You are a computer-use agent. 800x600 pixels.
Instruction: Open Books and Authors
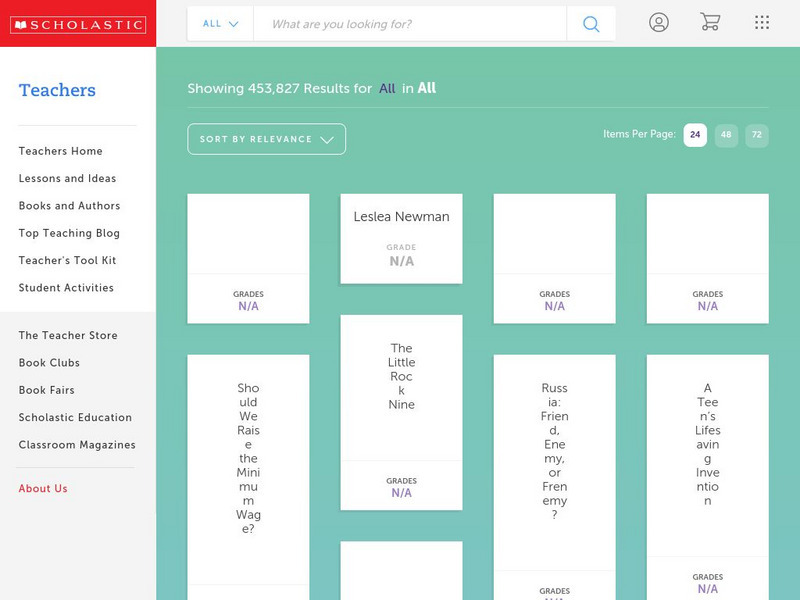click(x=69, y=206)
